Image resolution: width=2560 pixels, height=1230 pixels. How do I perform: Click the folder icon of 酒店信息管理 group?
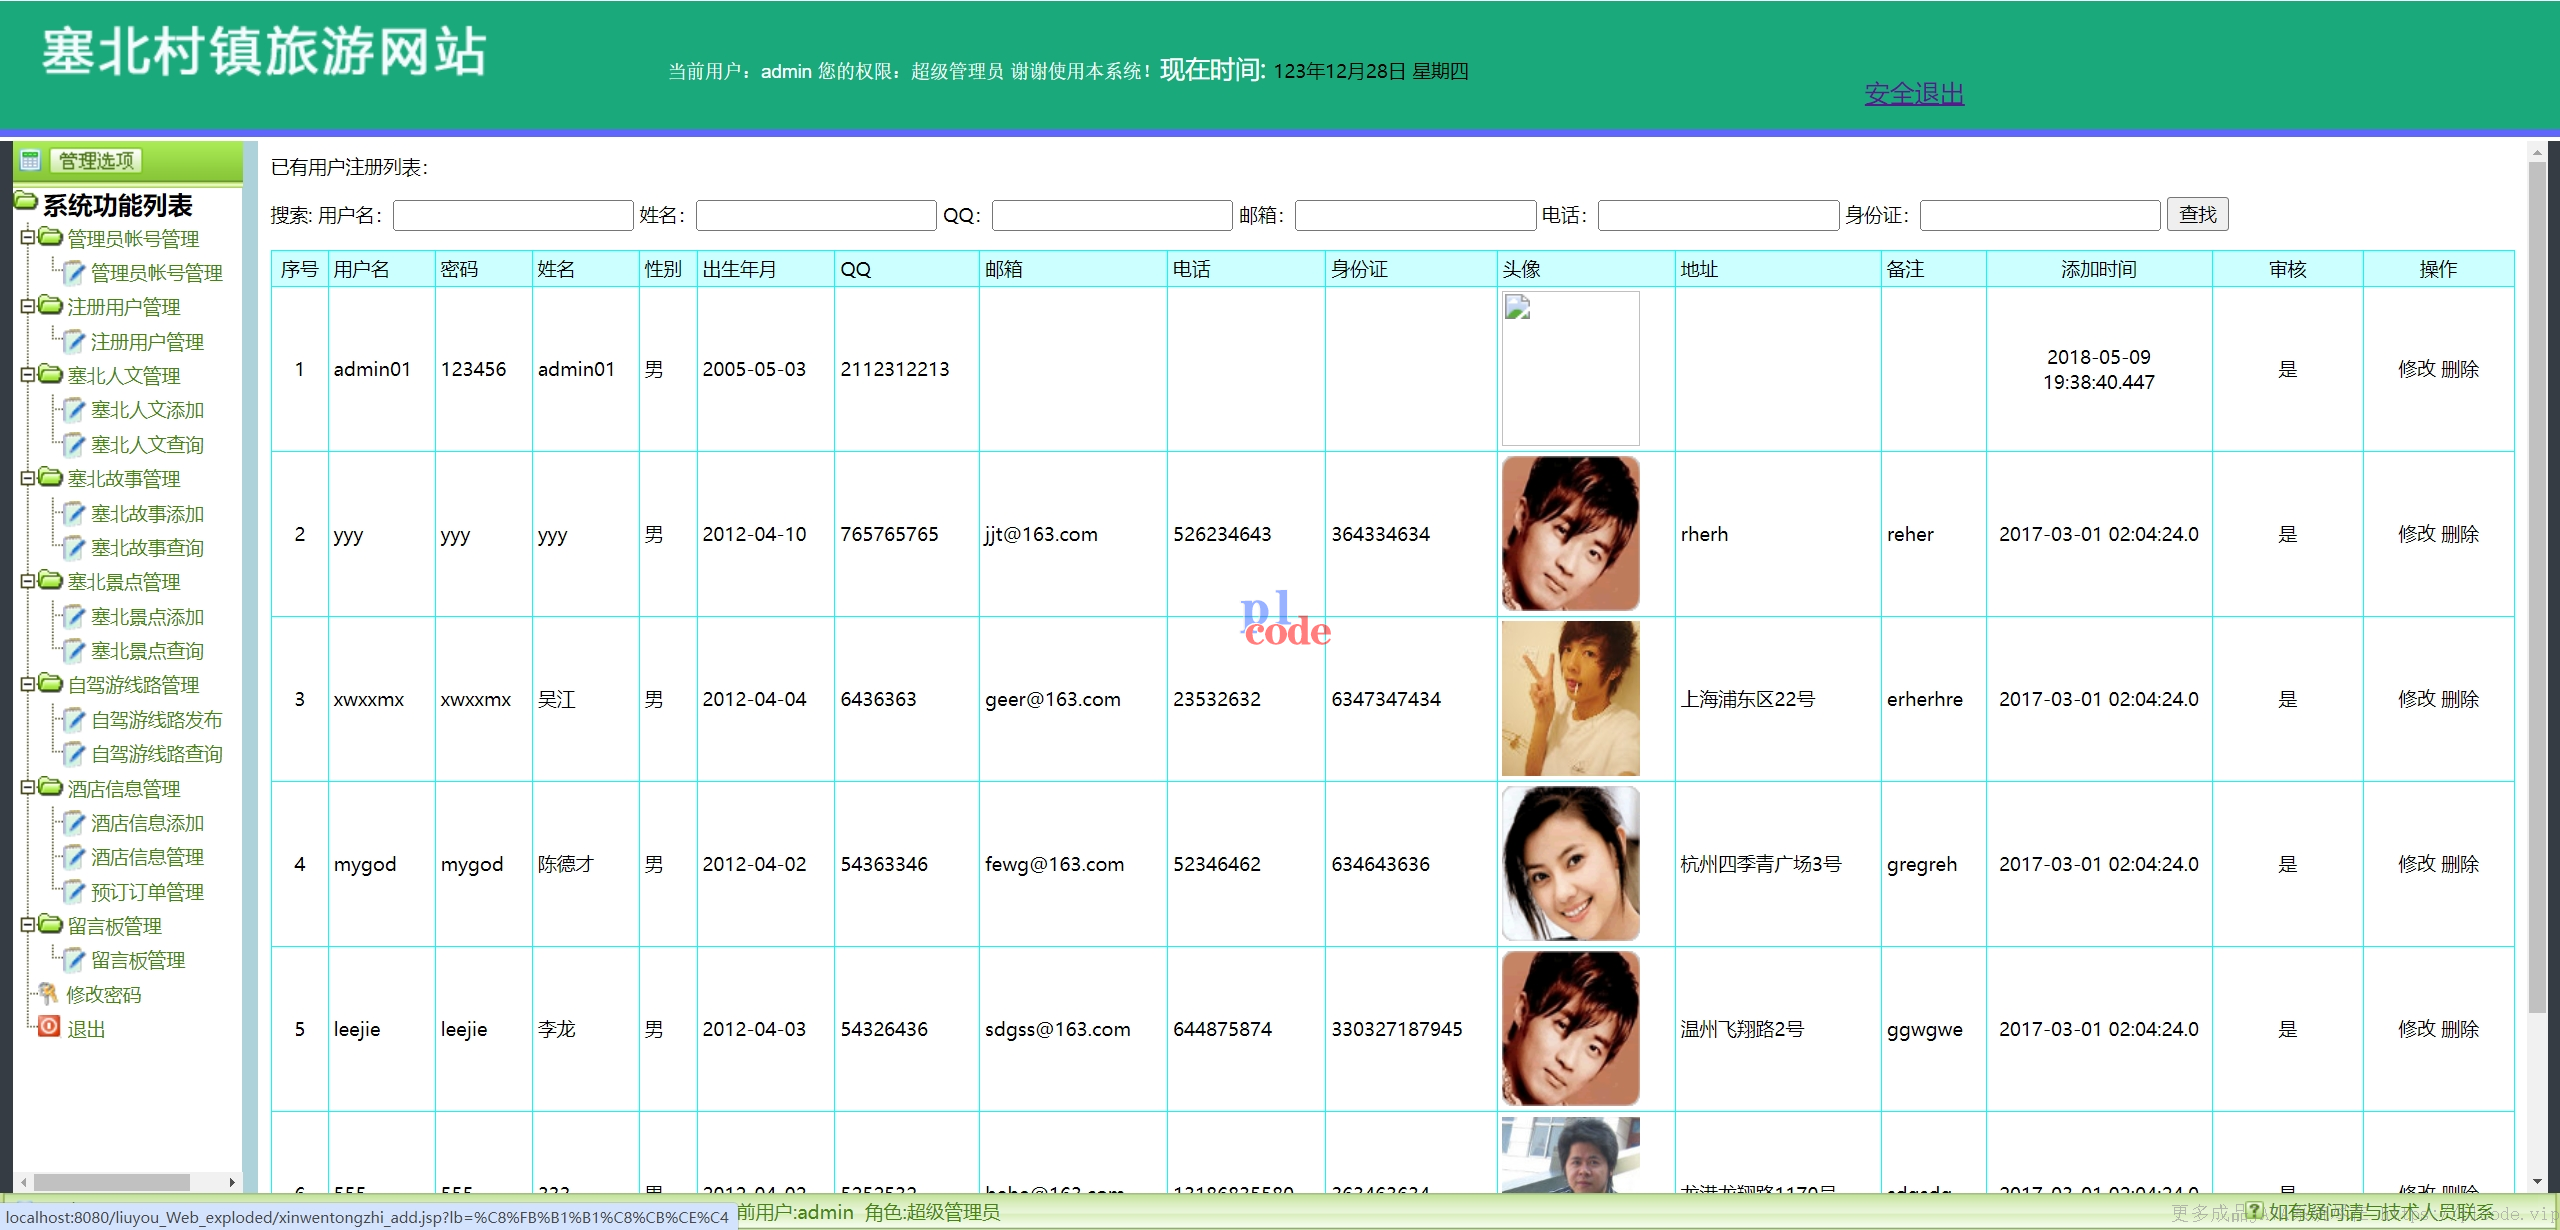(x=50, y=787)
